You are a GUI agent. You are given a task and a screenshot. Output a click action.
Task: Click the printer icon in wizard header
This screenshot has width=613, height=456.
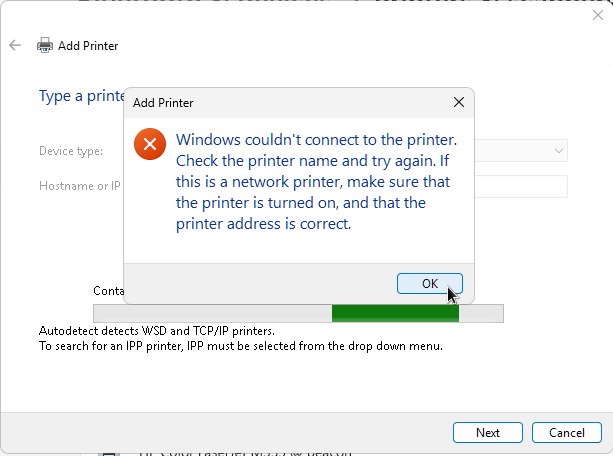click(45, 46)
